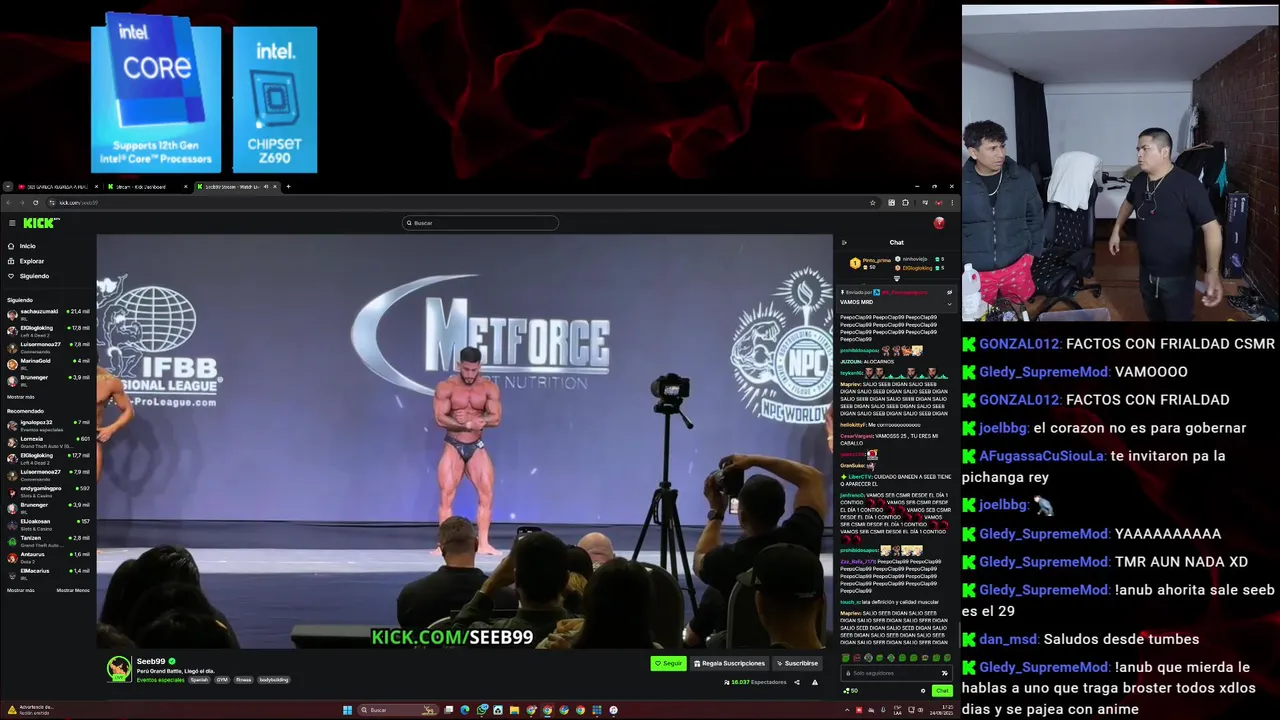Collapse the chat panel arrow
This screenshot has height=720, width=1280.
pos(843,242)
